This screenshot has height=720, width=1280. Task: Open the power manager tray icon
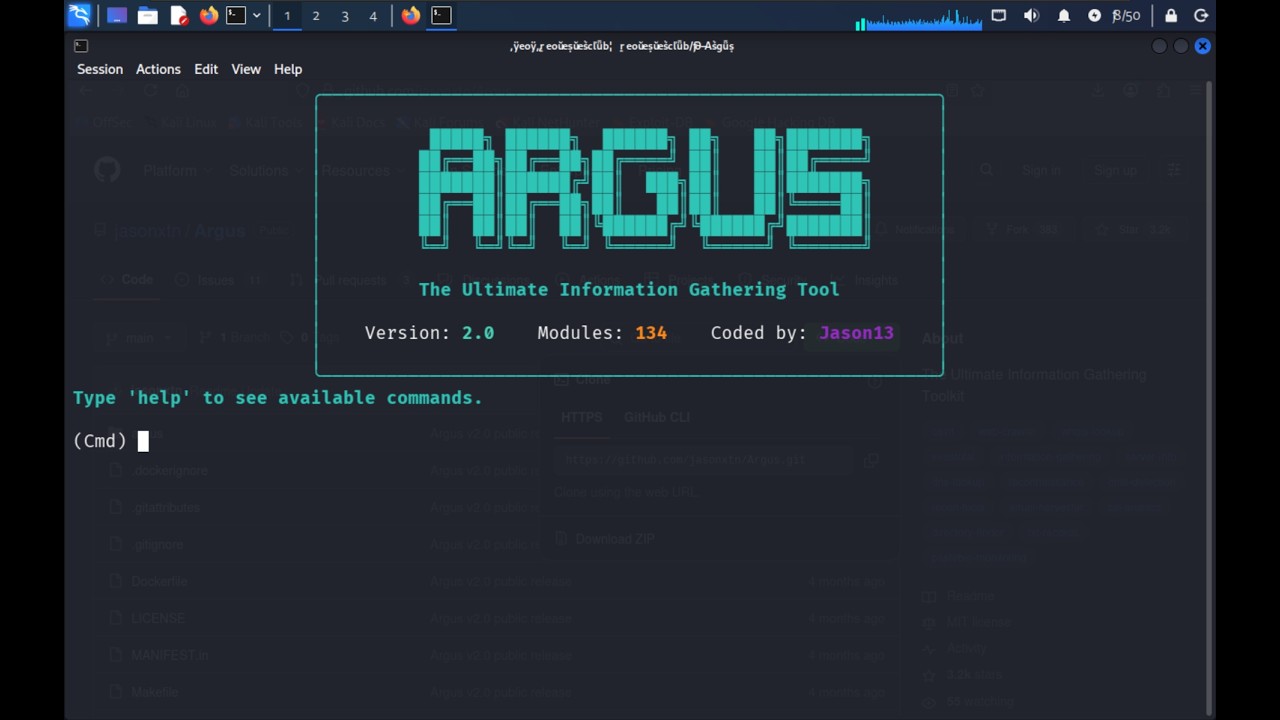click(x=1094, y=15)
